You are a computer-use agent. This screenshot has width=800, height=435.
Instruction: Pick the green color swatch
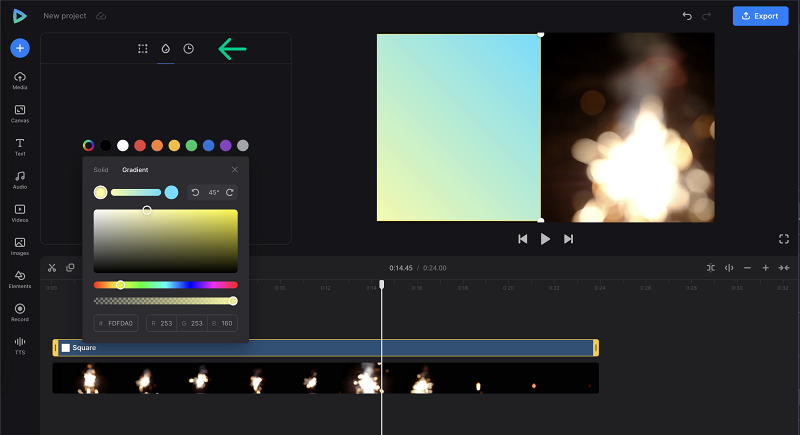191,145
